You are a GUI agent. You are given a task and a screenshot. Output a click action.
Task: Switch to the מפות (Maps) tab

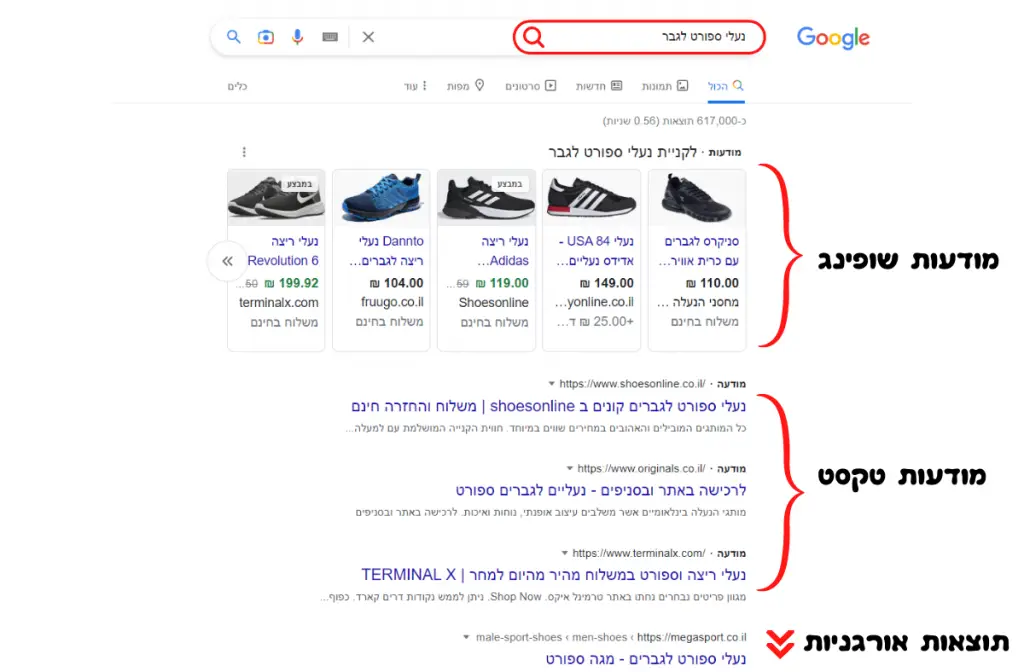click(x=466, y=86)
